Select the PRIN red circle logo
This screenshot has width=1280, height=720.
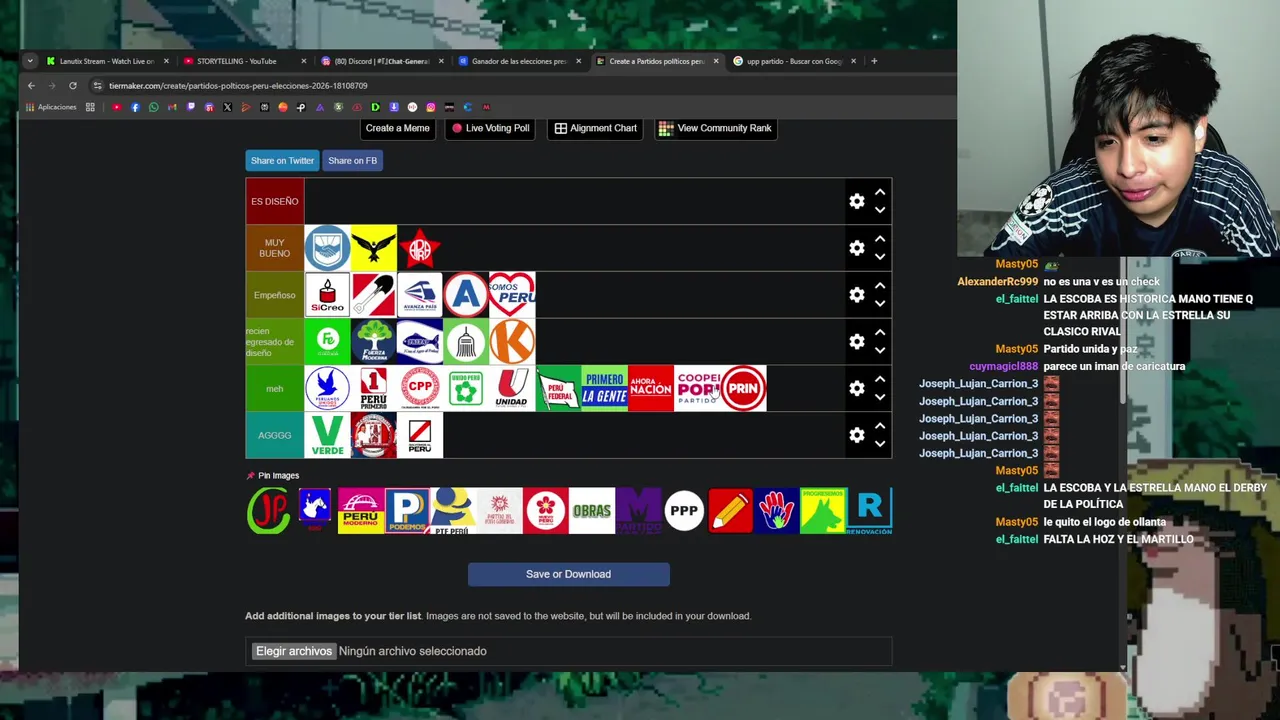coord(743,388)
